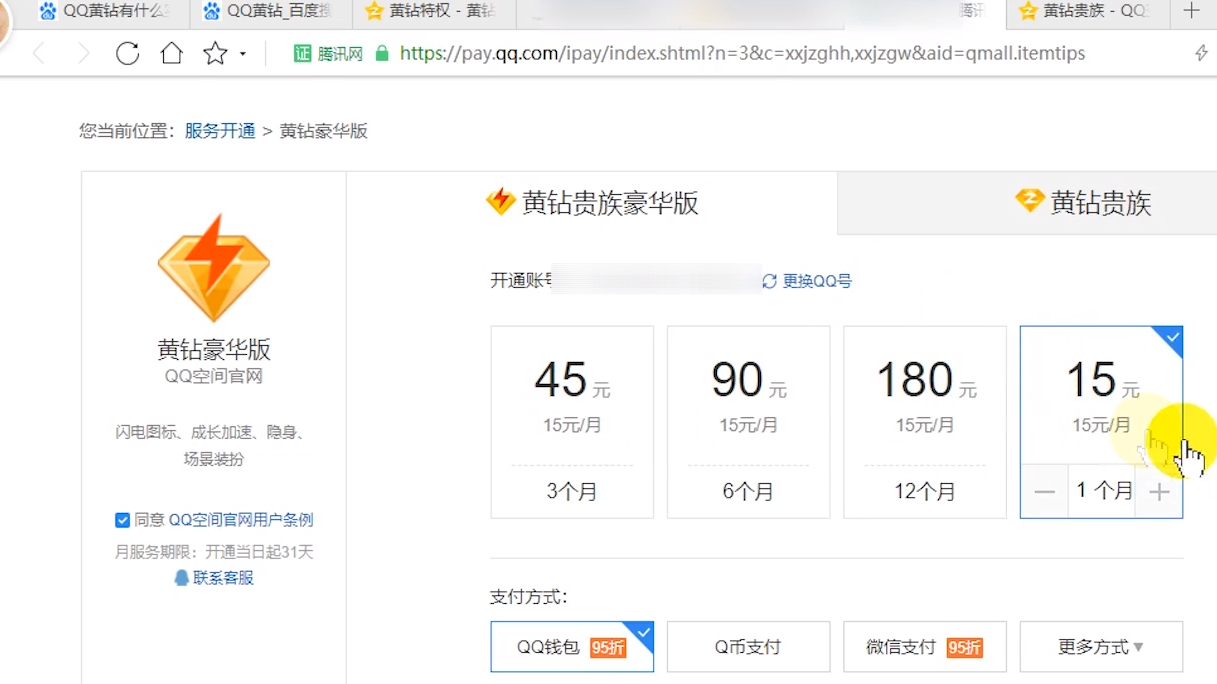The height and width of the screenshot is (684, 1217).
Task: Click the lightning speed-mode icon in address bar
Action: pos(1201,54)
